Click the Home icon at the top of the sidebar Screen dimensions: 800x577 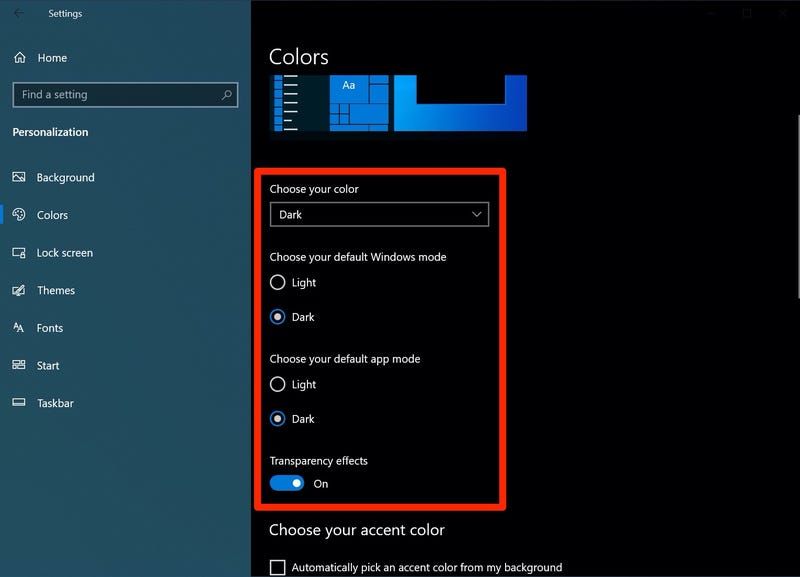[x=18, y=57]
